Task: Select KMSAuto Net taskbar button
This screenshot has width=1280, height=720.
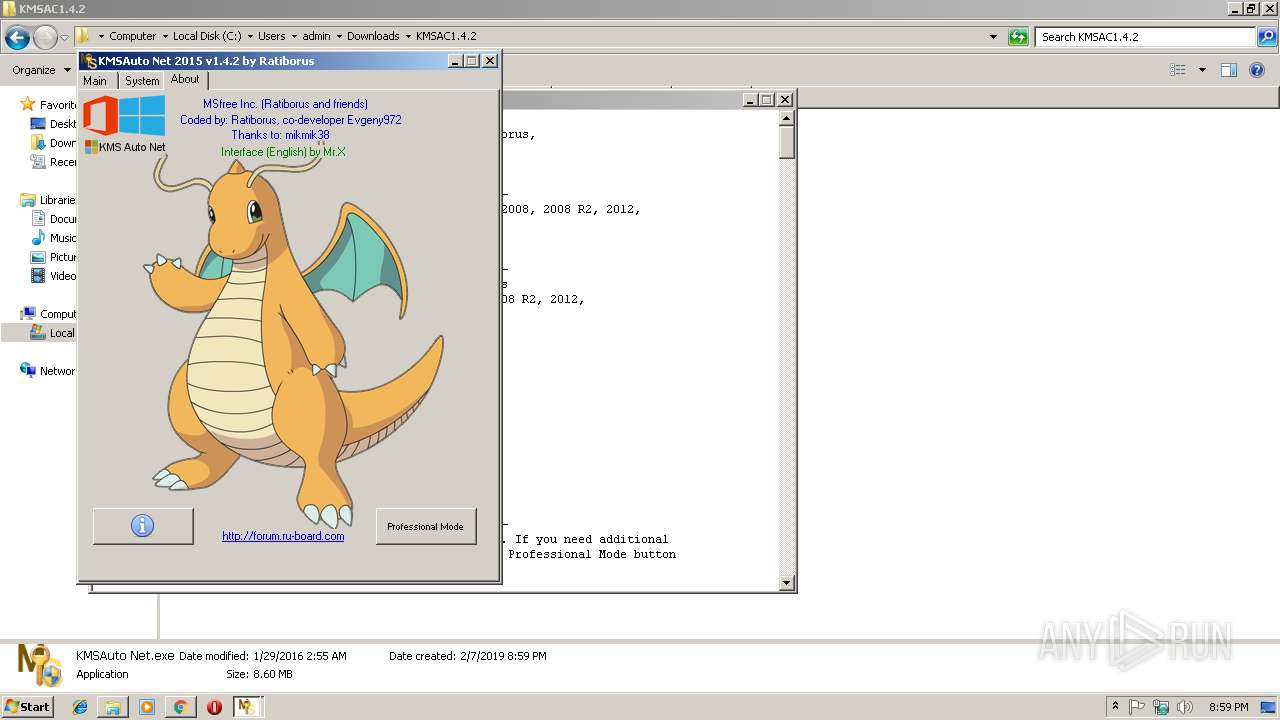Action: click(247, 707)
